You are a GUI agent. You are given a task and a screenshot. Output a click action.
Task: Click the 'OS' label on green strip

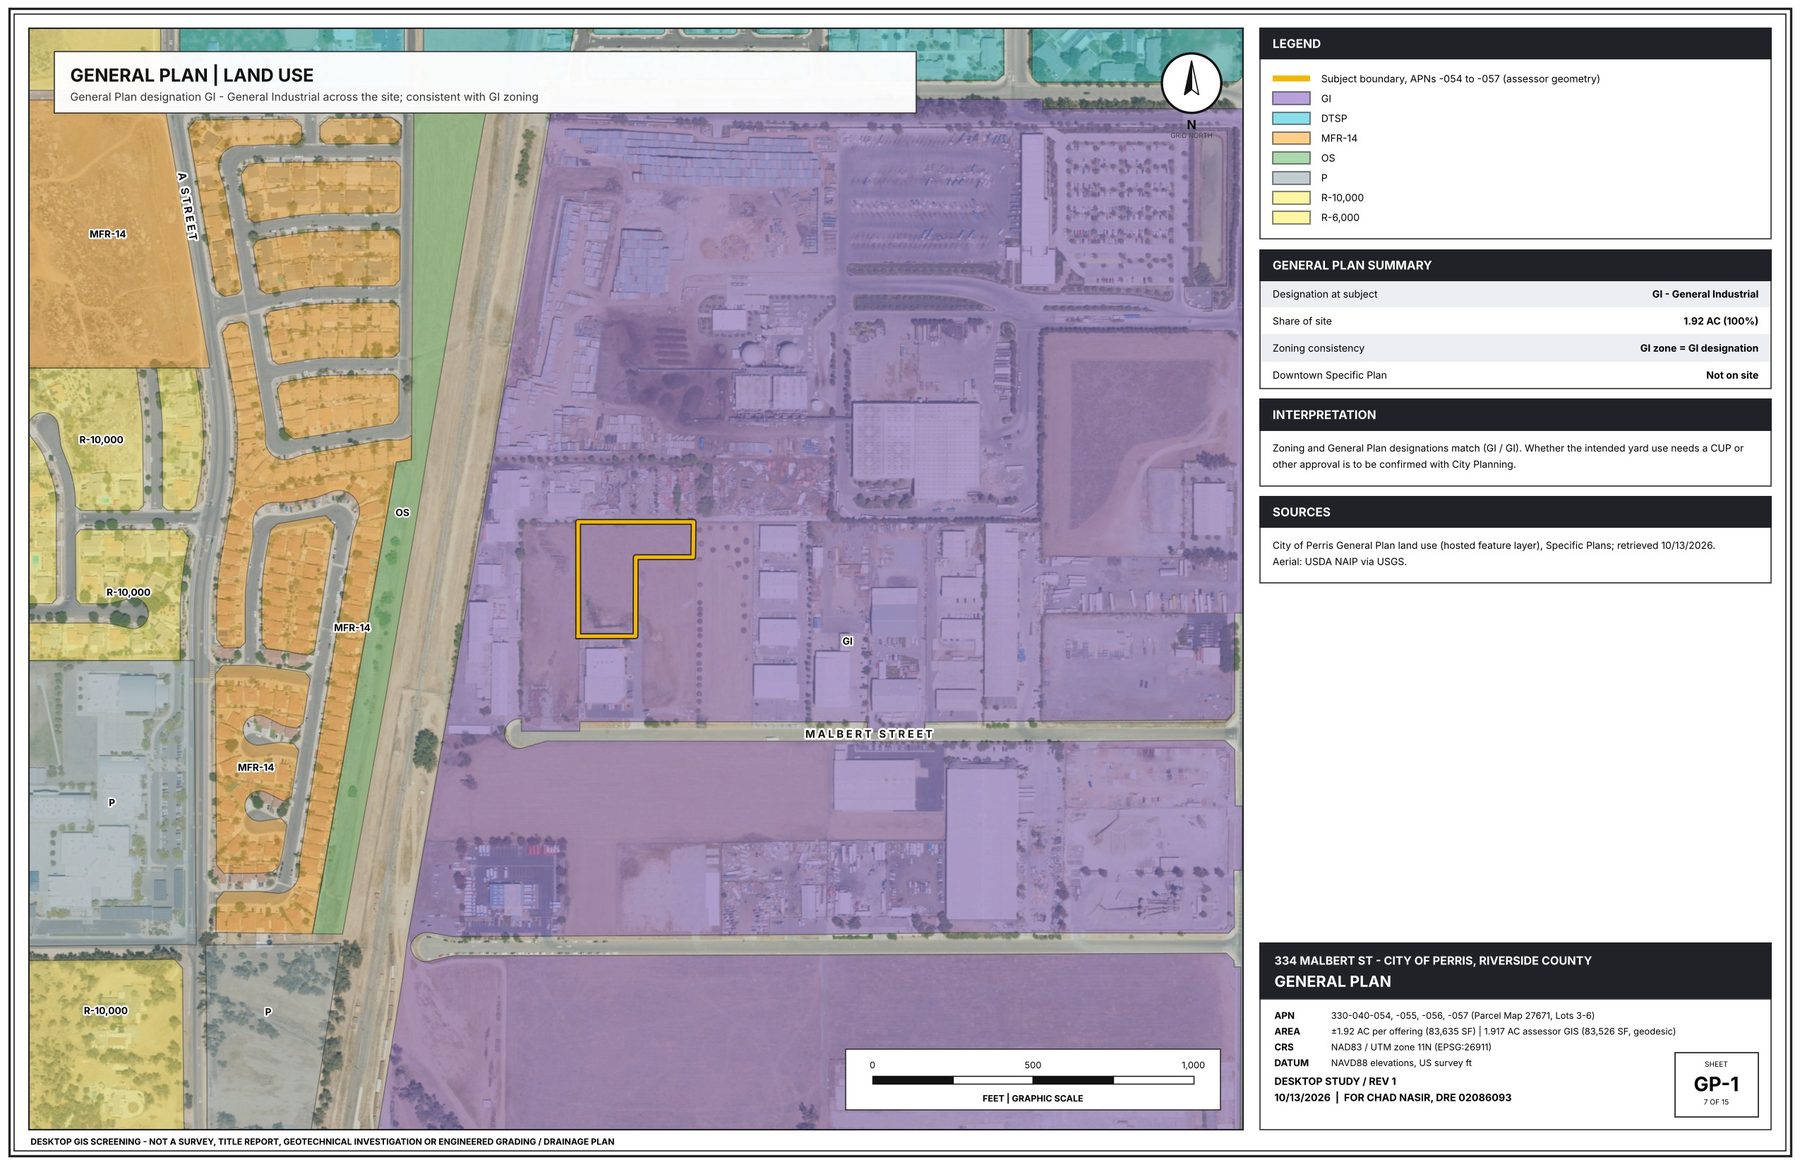[402, 513]
